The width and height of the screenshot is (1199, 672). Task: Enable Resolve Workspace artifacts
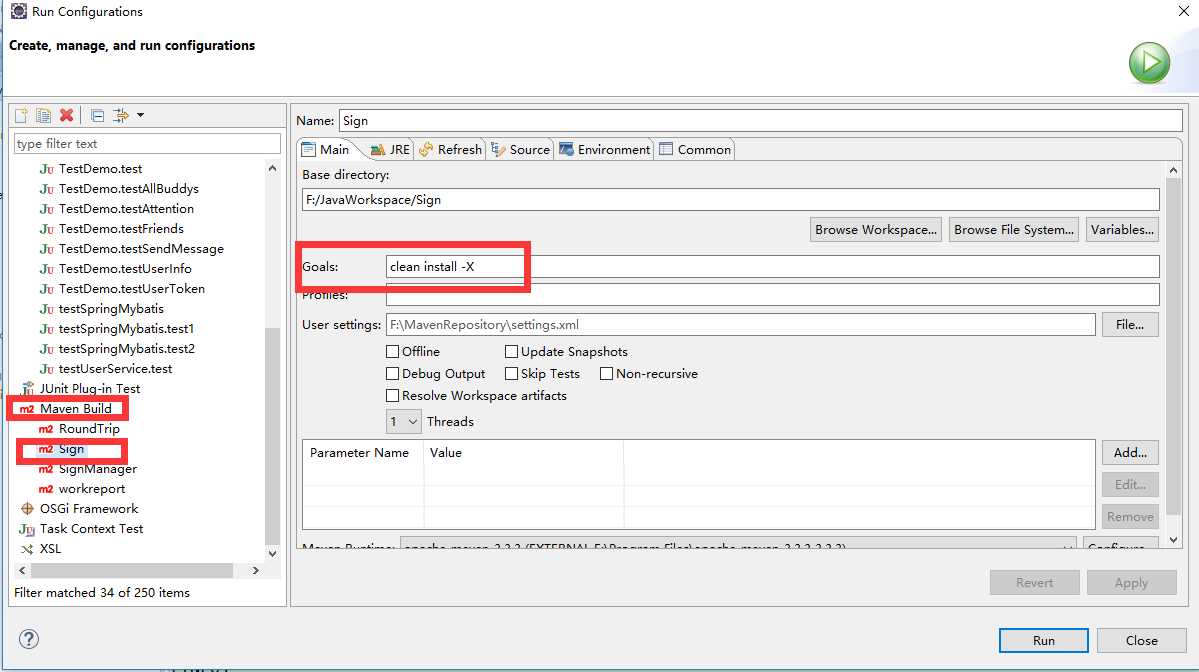(392, 396)
